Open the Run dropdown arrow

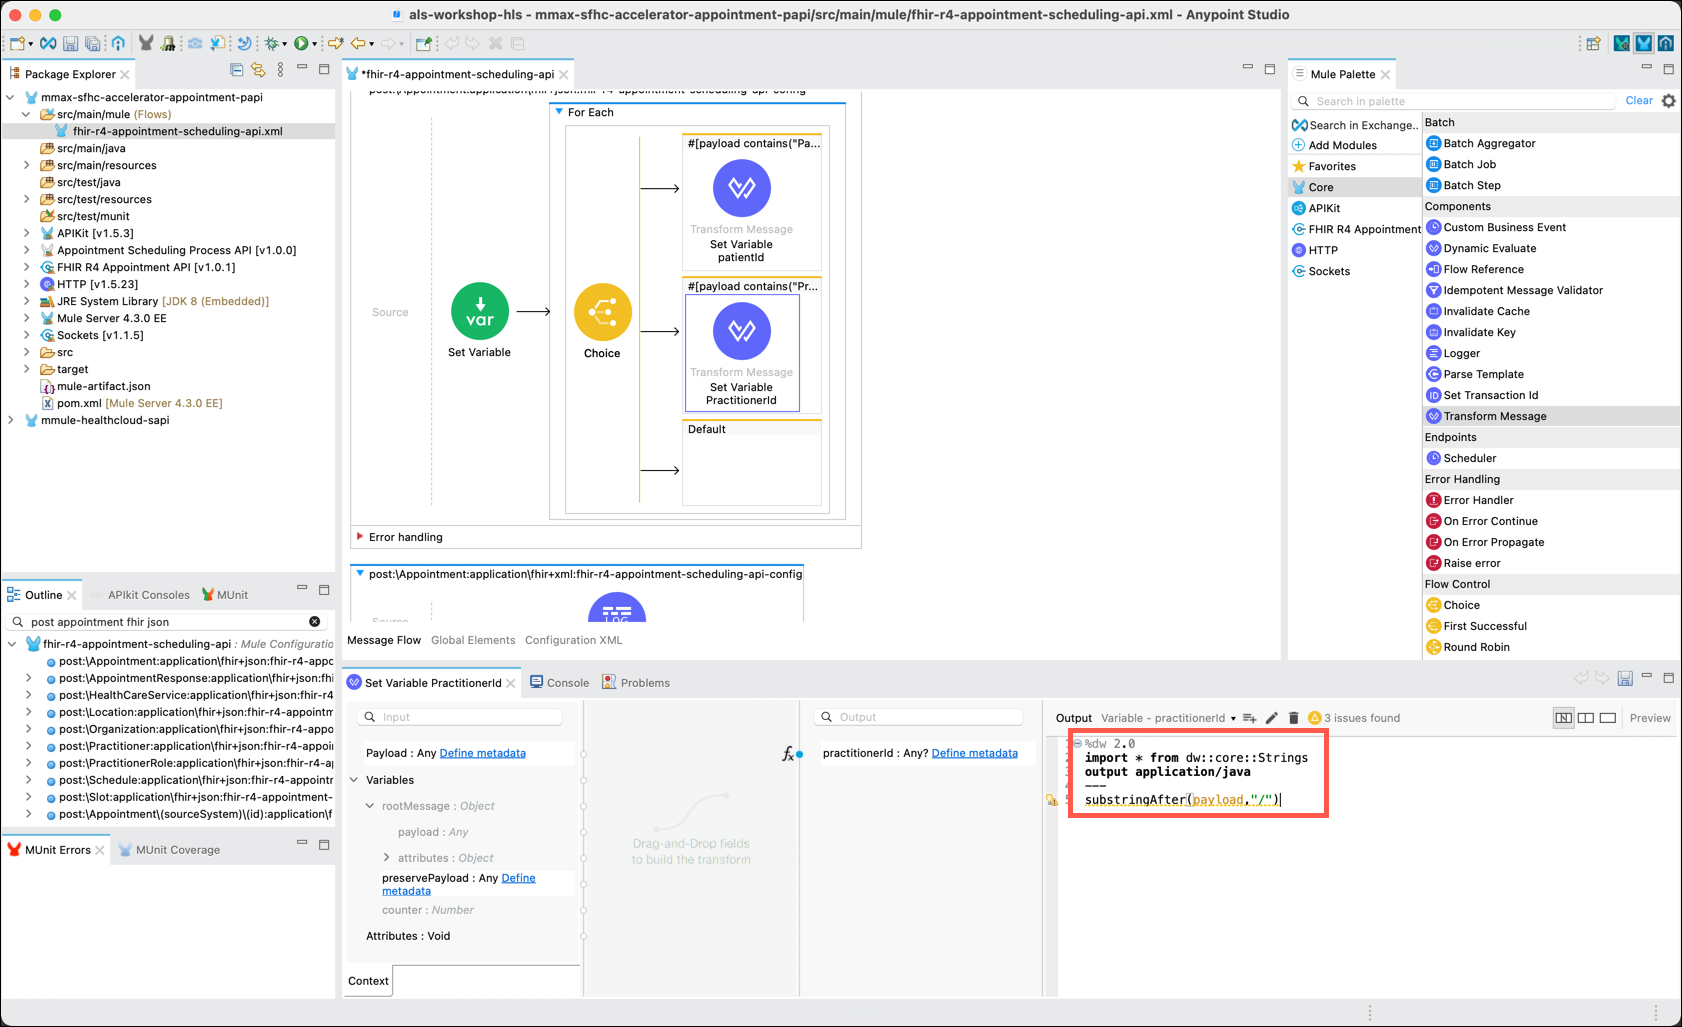314,45
